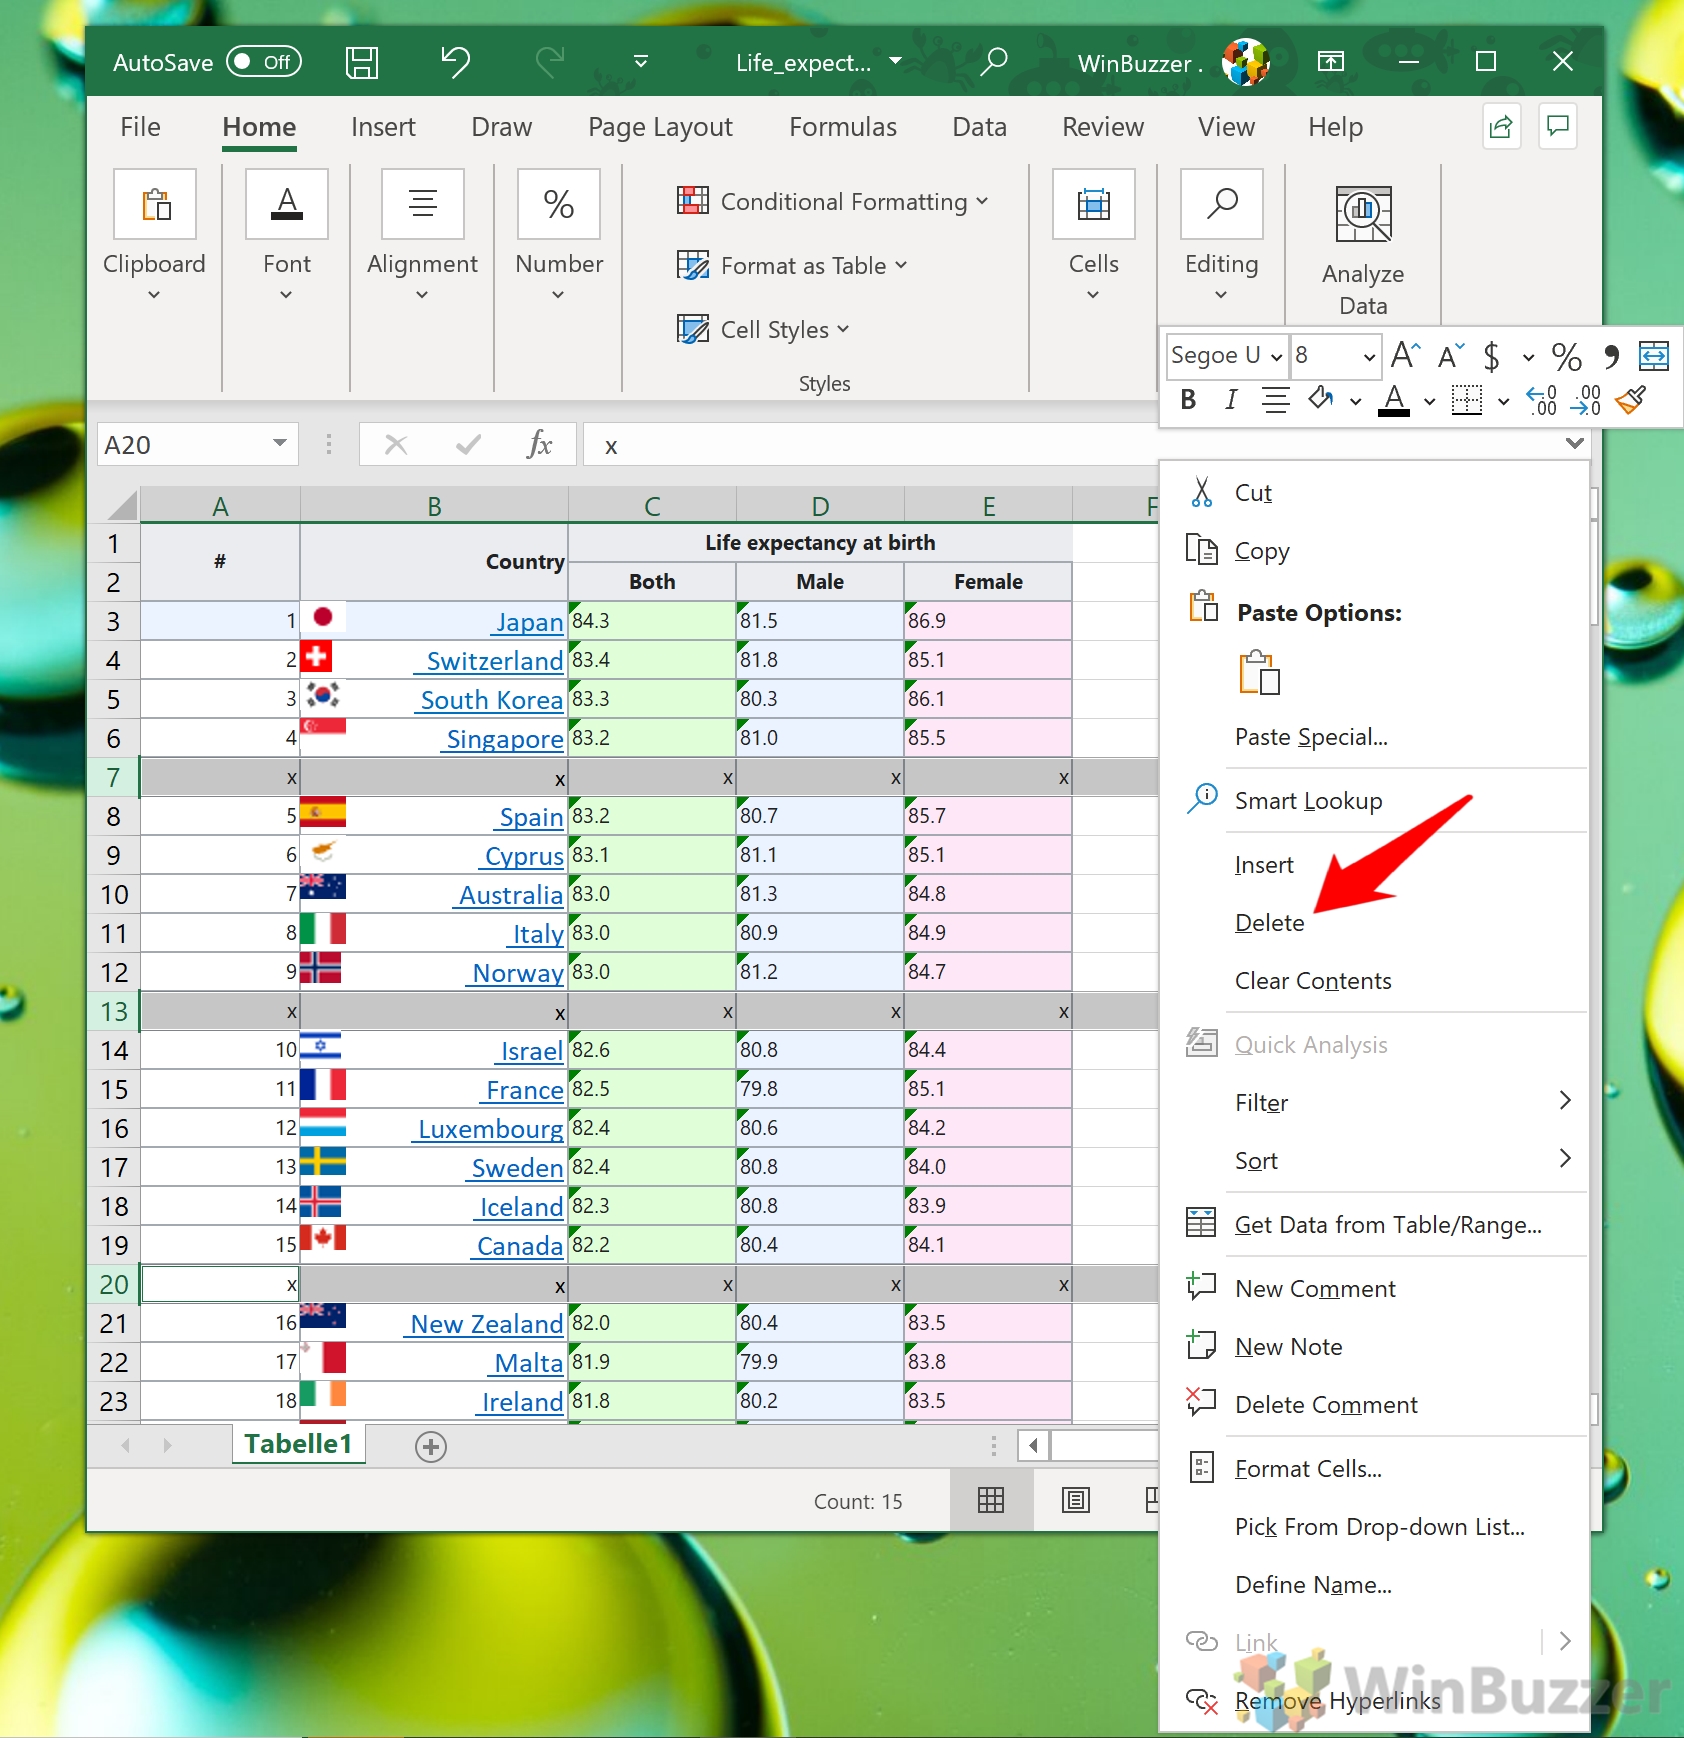Open the Formulas tab
This screenshot has height=1738, width=1684.
(x=843, y=127)
